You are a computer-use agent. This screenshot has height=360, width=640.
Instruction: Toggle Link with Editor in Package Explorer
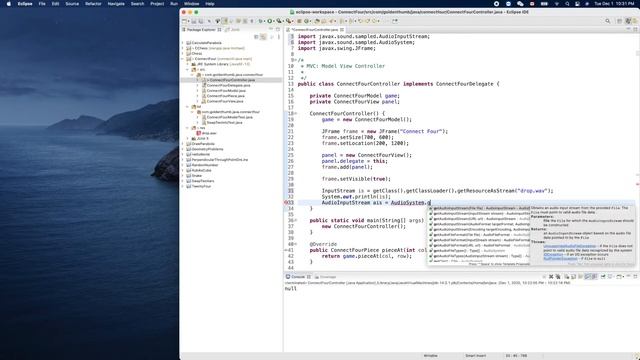tap(263, 37)
